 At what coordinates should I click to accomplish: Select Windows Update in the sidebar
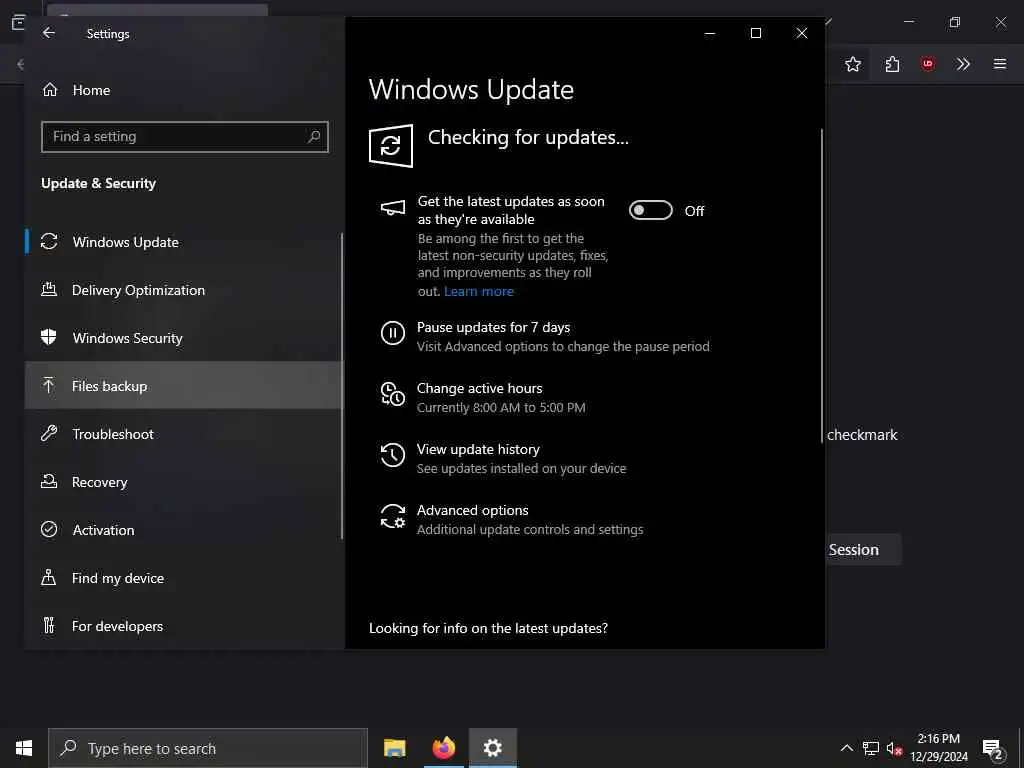pos(185,242)
